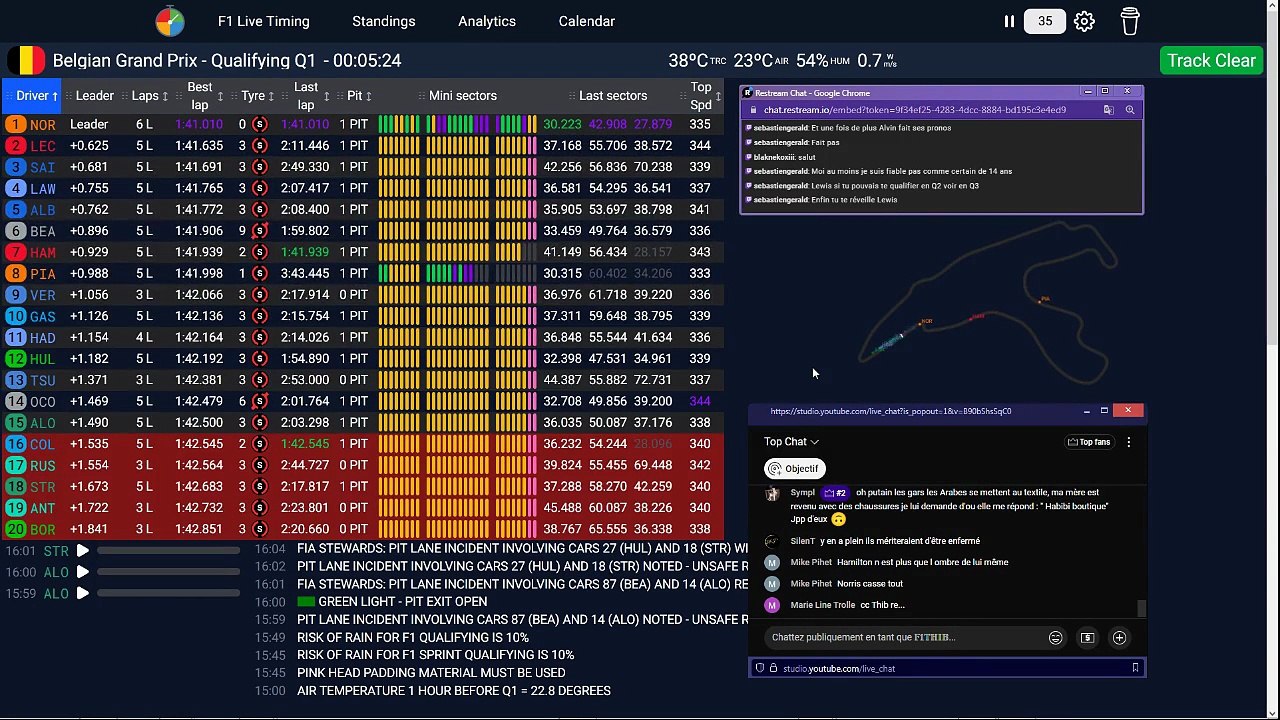Sort table by Laps column
Image resolution: width=1280 pixels, height=720 pixels.
[152, 96]
